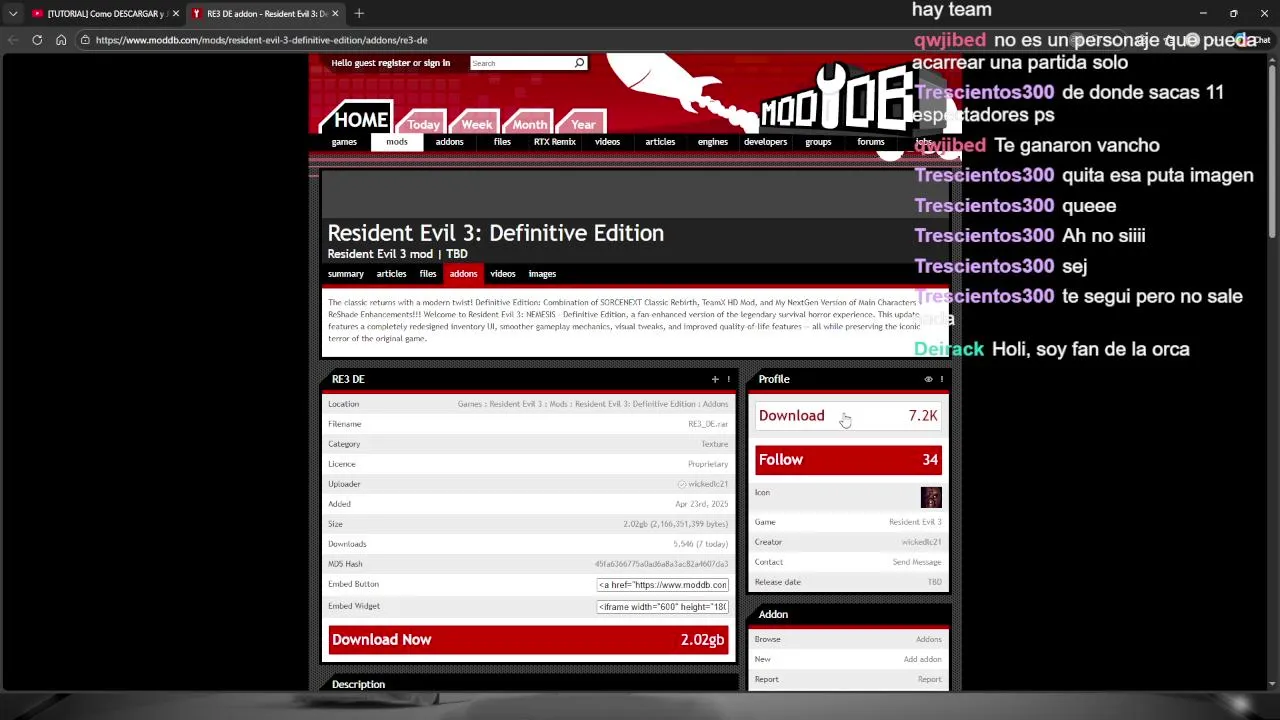The image size is (1280, 720).
Task: Focus the ModDB search field
Action: pyautogui.click(x=521, y=63)
